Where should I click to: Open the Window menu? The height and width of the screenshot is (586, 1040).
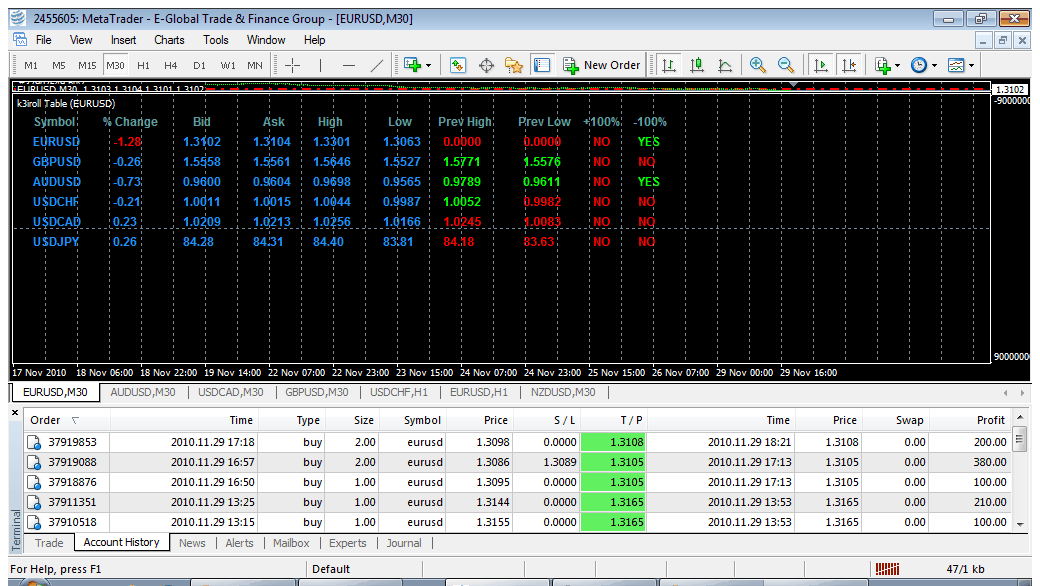[x=266, y=40]
